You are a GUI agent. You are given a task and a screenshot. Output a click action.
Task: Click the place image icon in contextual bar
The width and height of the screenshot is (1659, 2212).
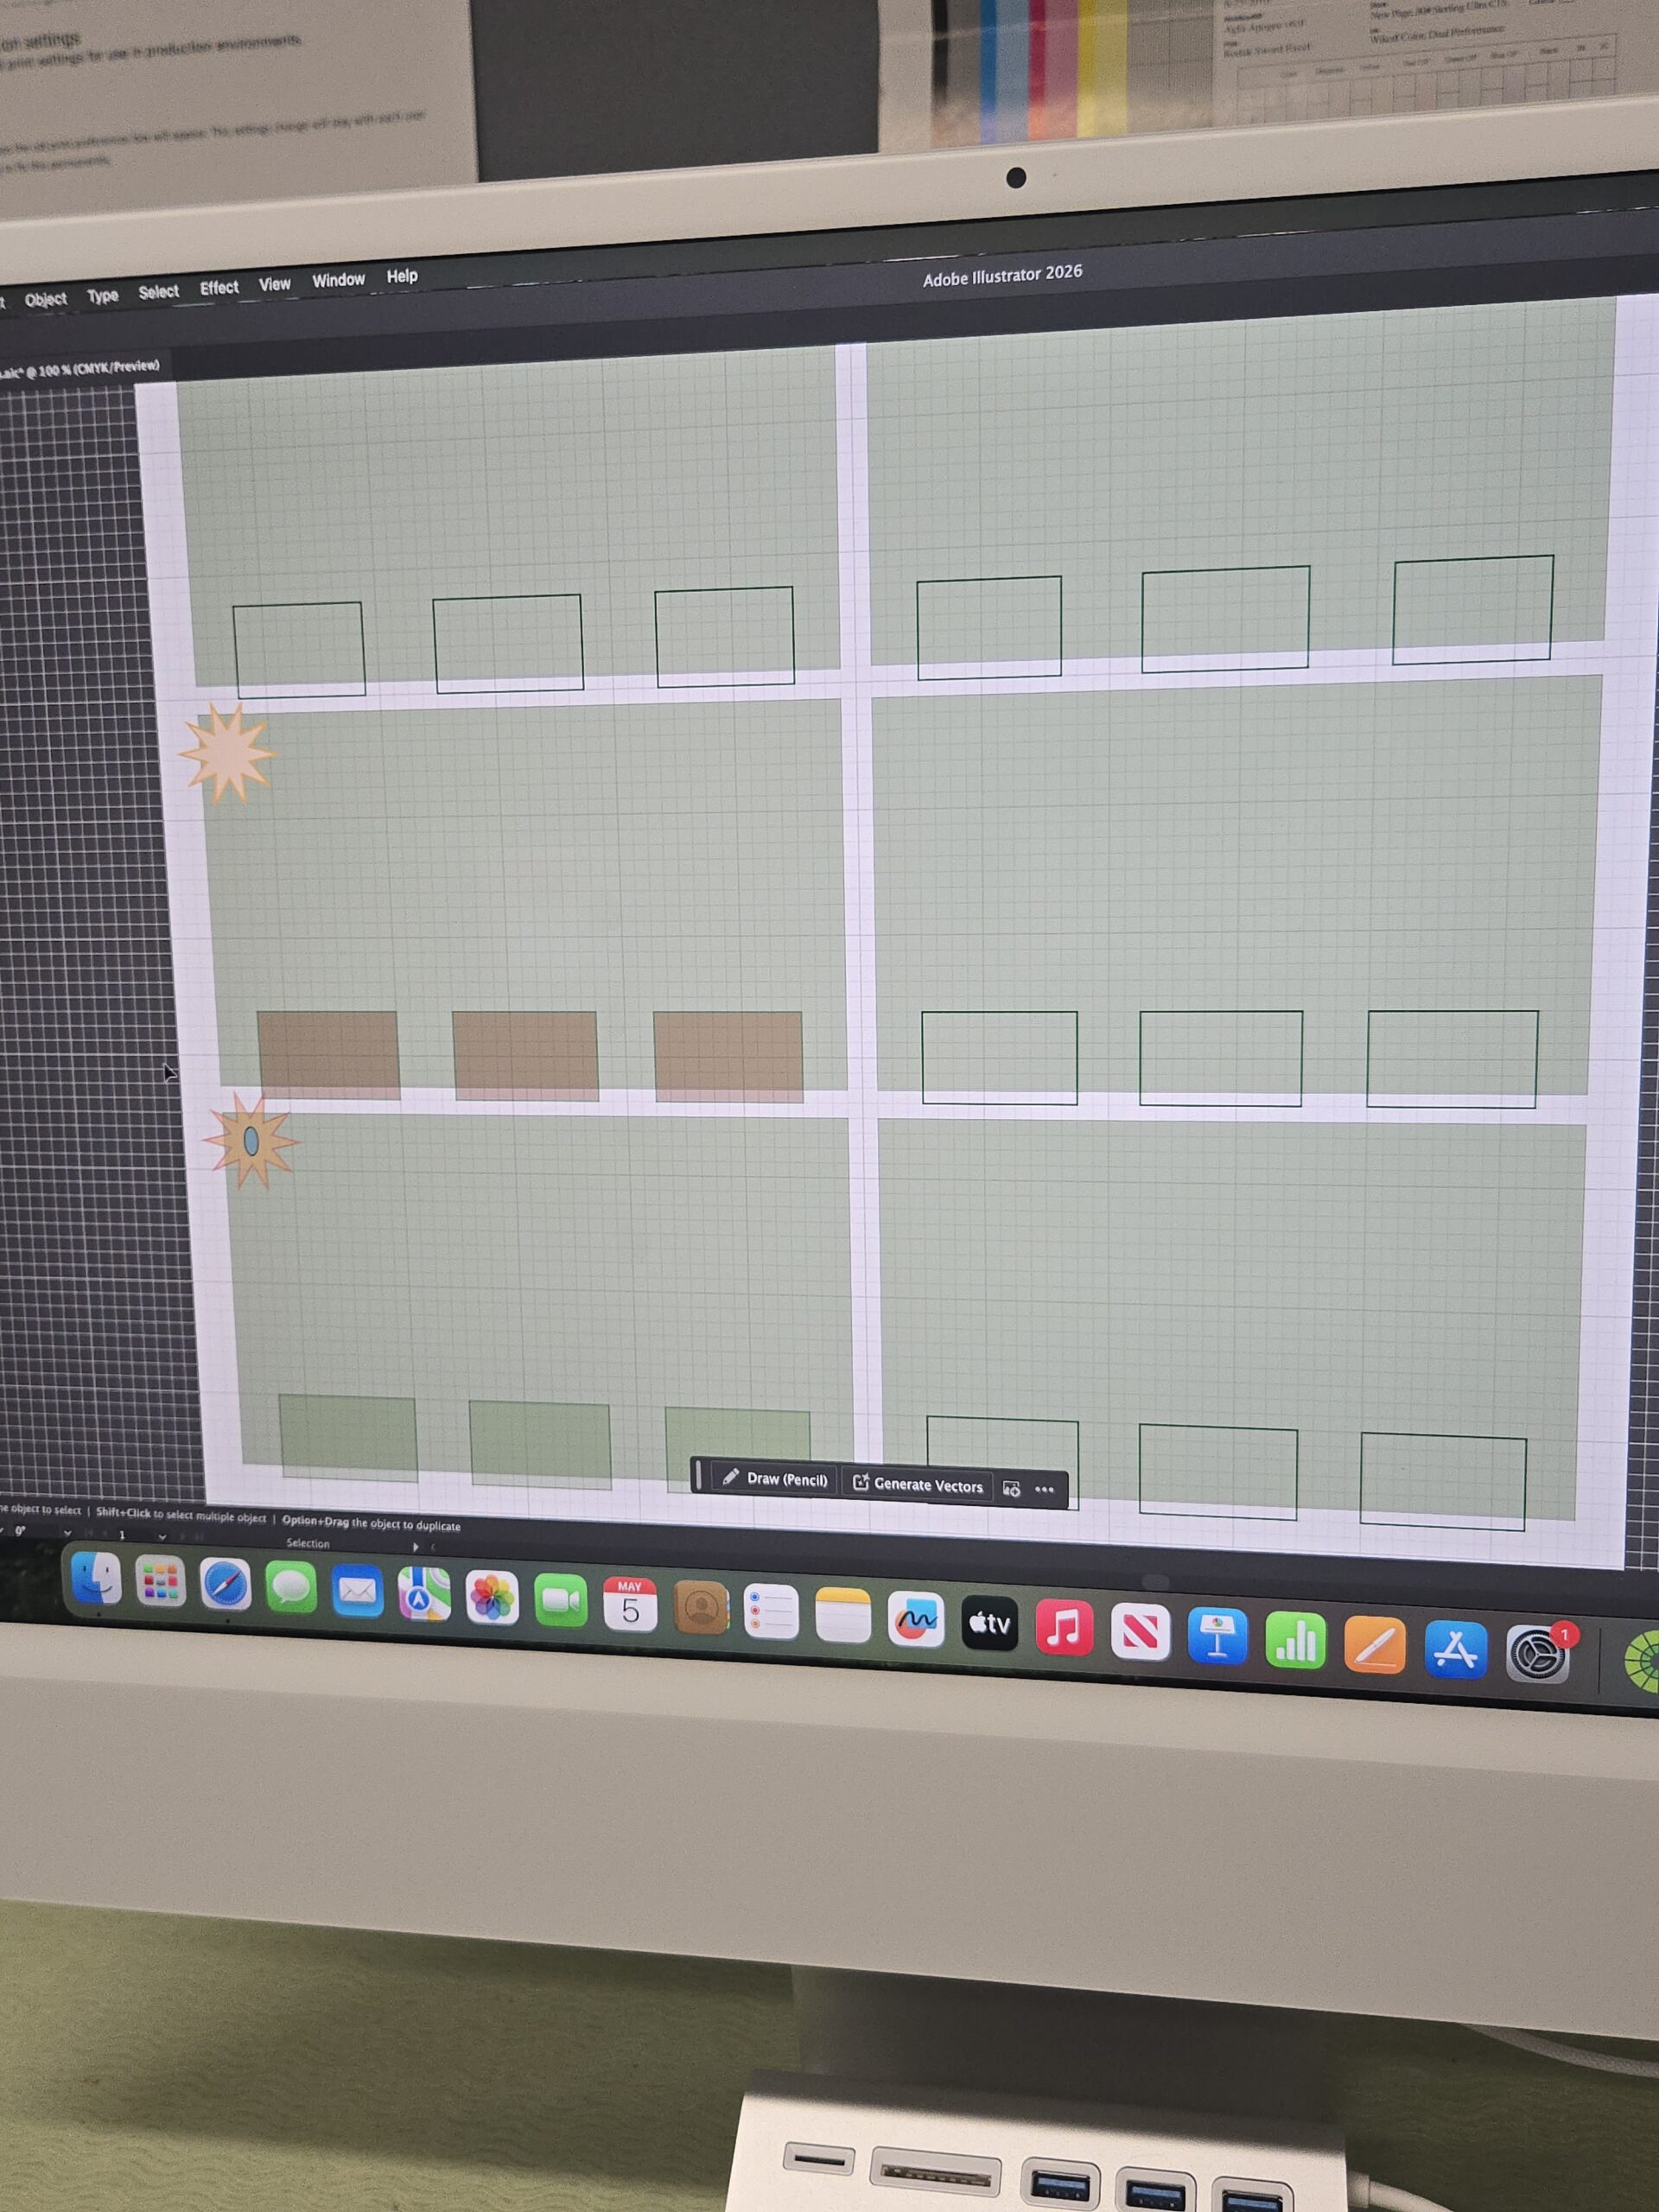(x=1011, y=1489)
